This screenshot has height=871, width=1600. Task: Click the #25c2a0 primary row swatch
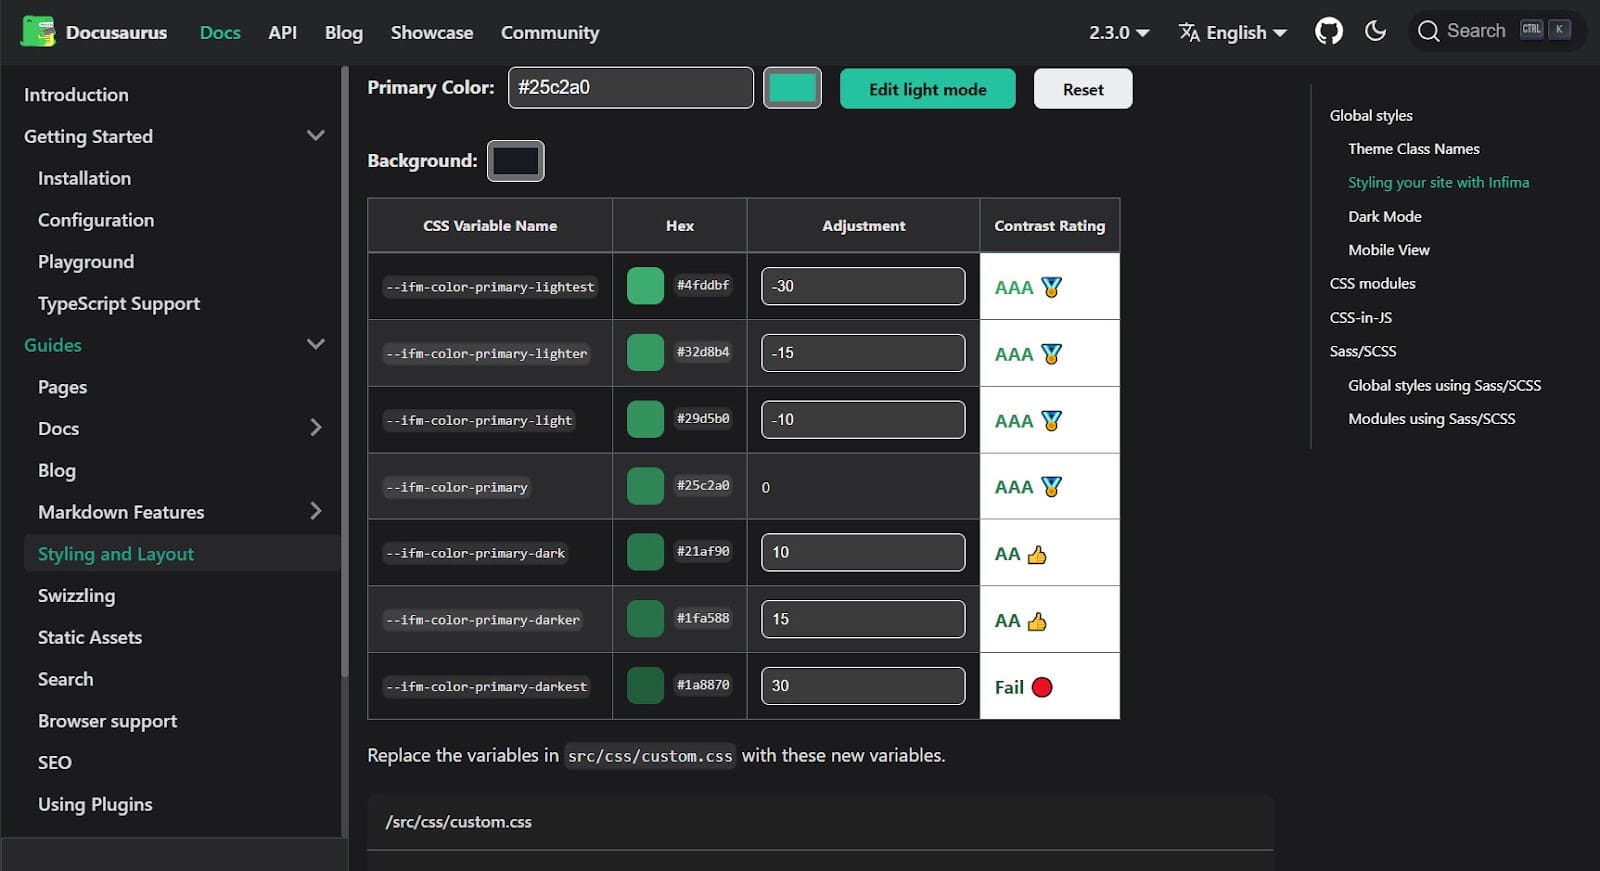[x=645, y=486]
